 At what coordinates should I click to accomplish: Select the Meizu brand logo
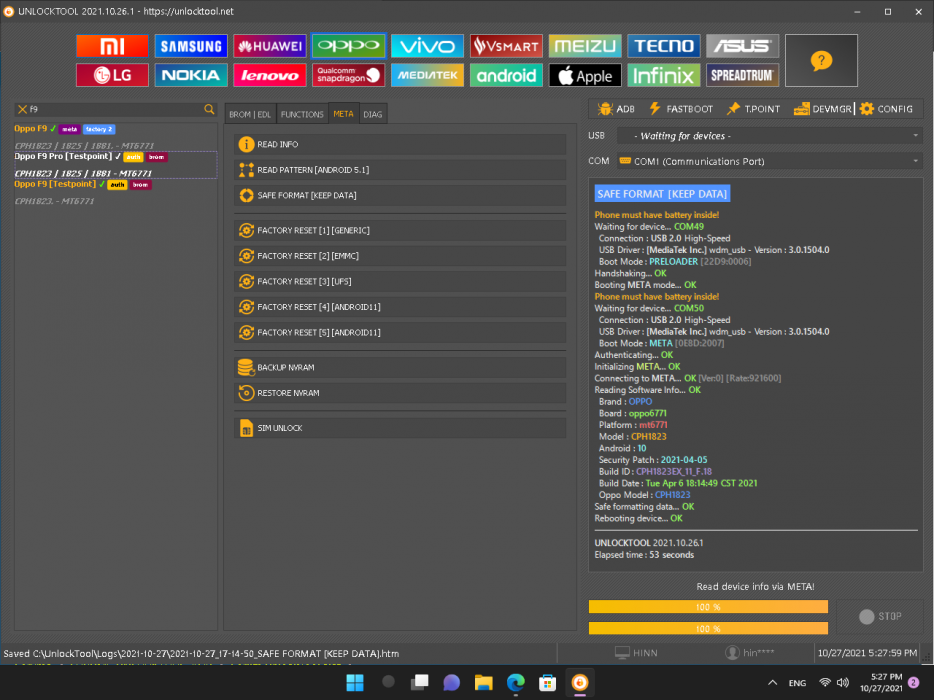[584, 46]
